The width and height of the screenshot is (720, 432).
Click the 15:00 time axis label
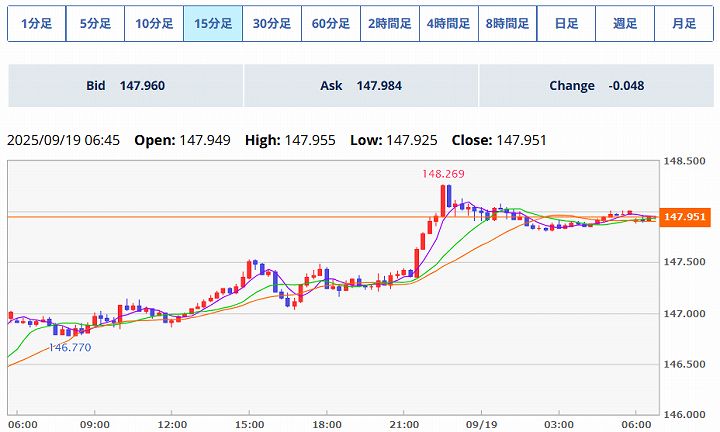249,425
